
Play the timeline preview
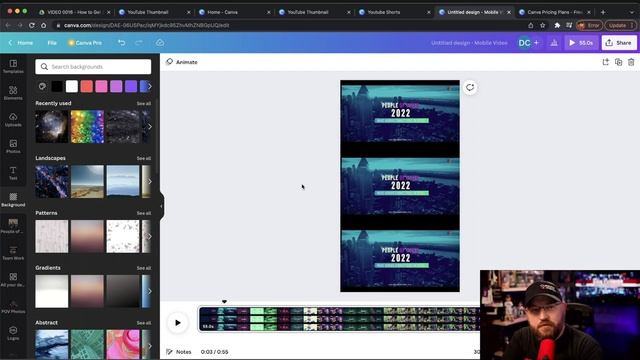coord(178,322)
